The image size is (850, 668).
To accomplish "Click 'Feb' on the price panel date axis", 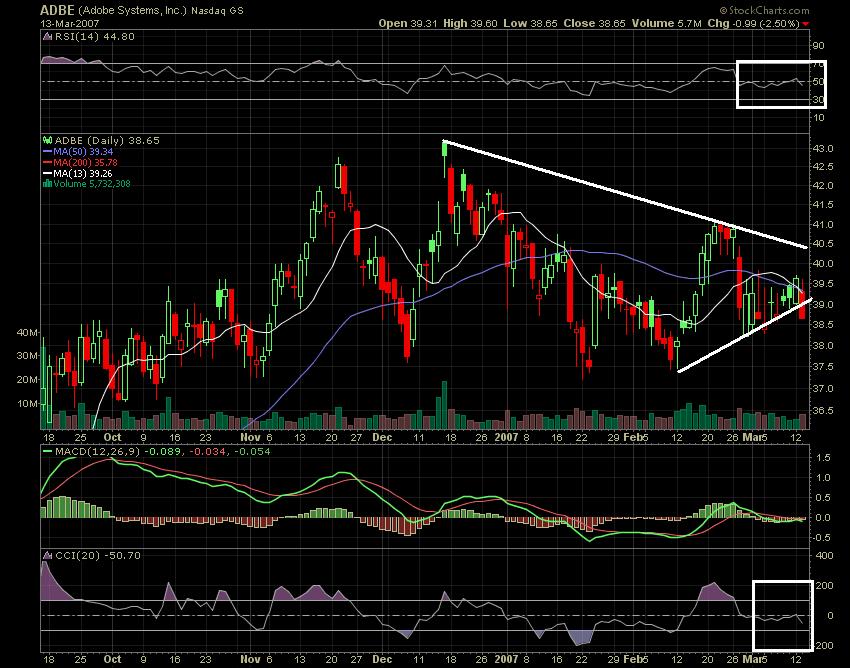I will click(632, 437).
